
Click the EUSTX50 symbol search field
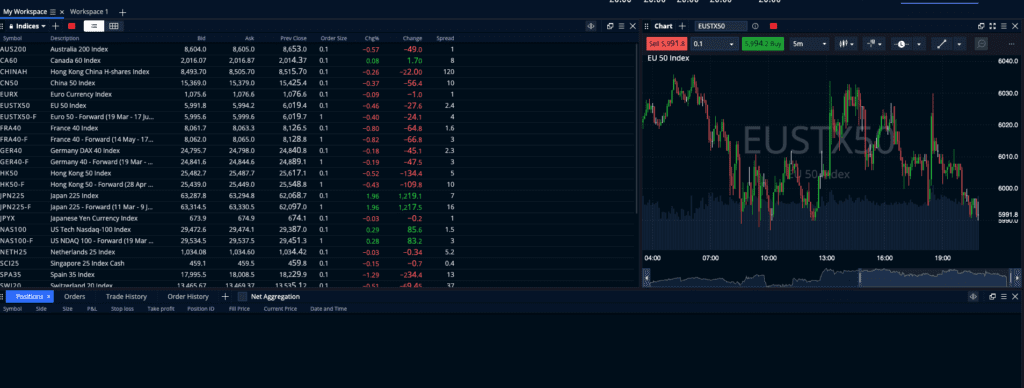point(720,26)
